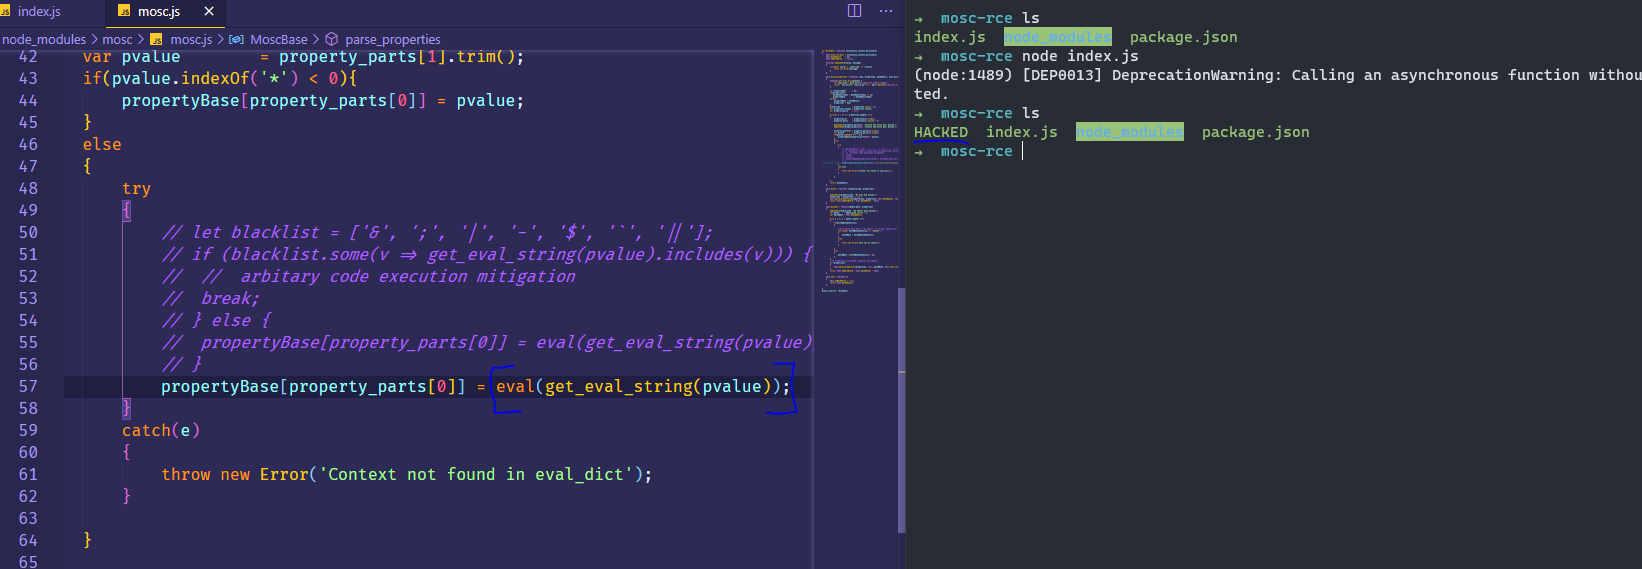Close the mosc.js tab
Image resolution: width=1642 pixels, height=569 pixels.
208,11
